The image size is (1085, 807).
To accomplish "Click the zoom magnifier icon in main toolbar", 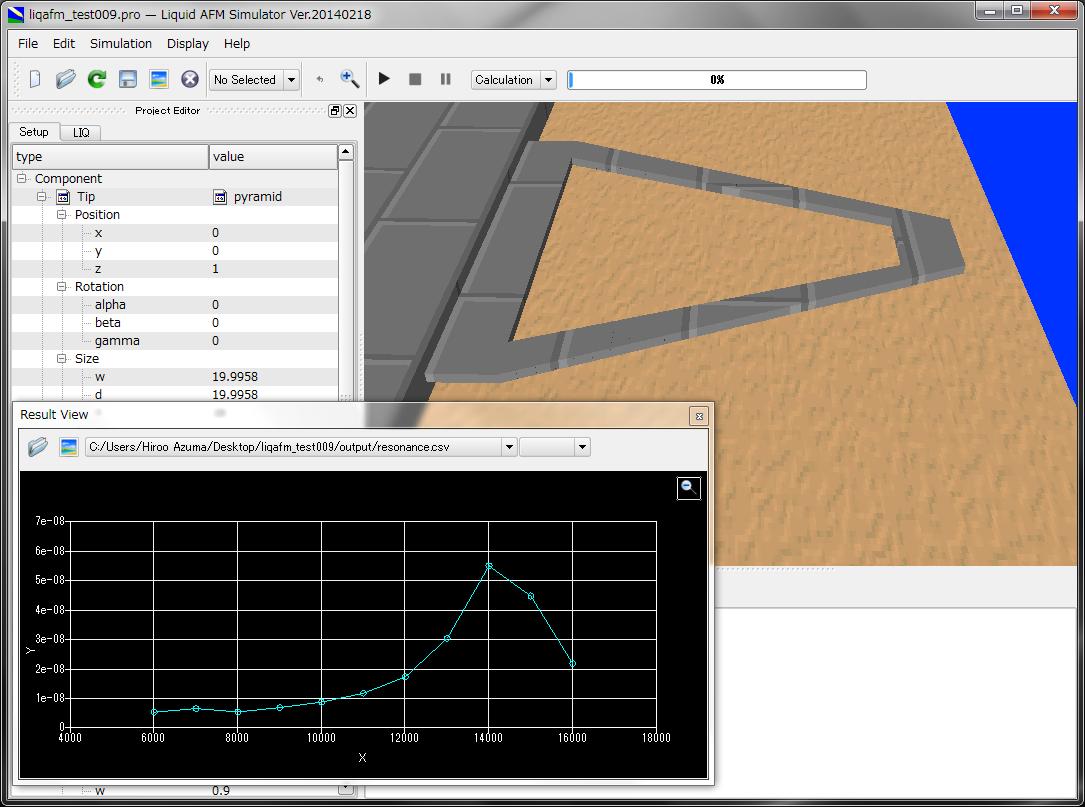I will [349, 79].
